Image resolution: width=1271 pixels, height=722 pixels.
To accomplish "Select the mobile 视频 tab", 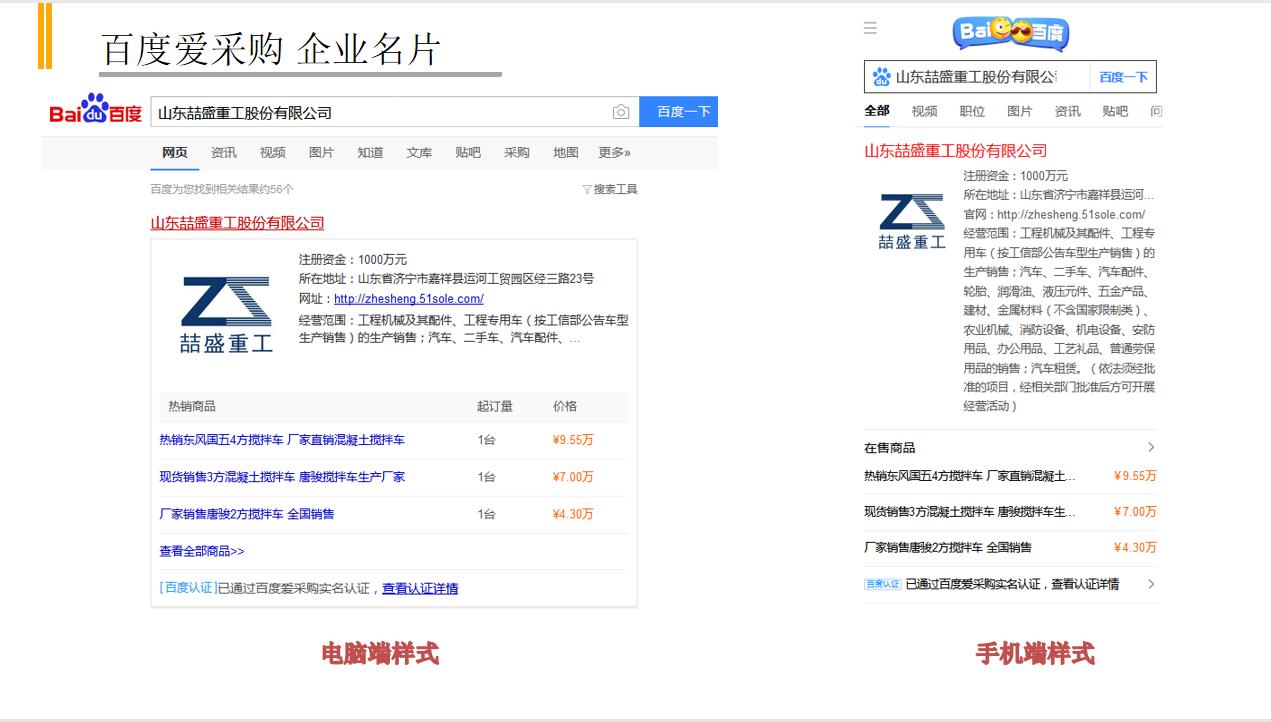I will point(924,111).
